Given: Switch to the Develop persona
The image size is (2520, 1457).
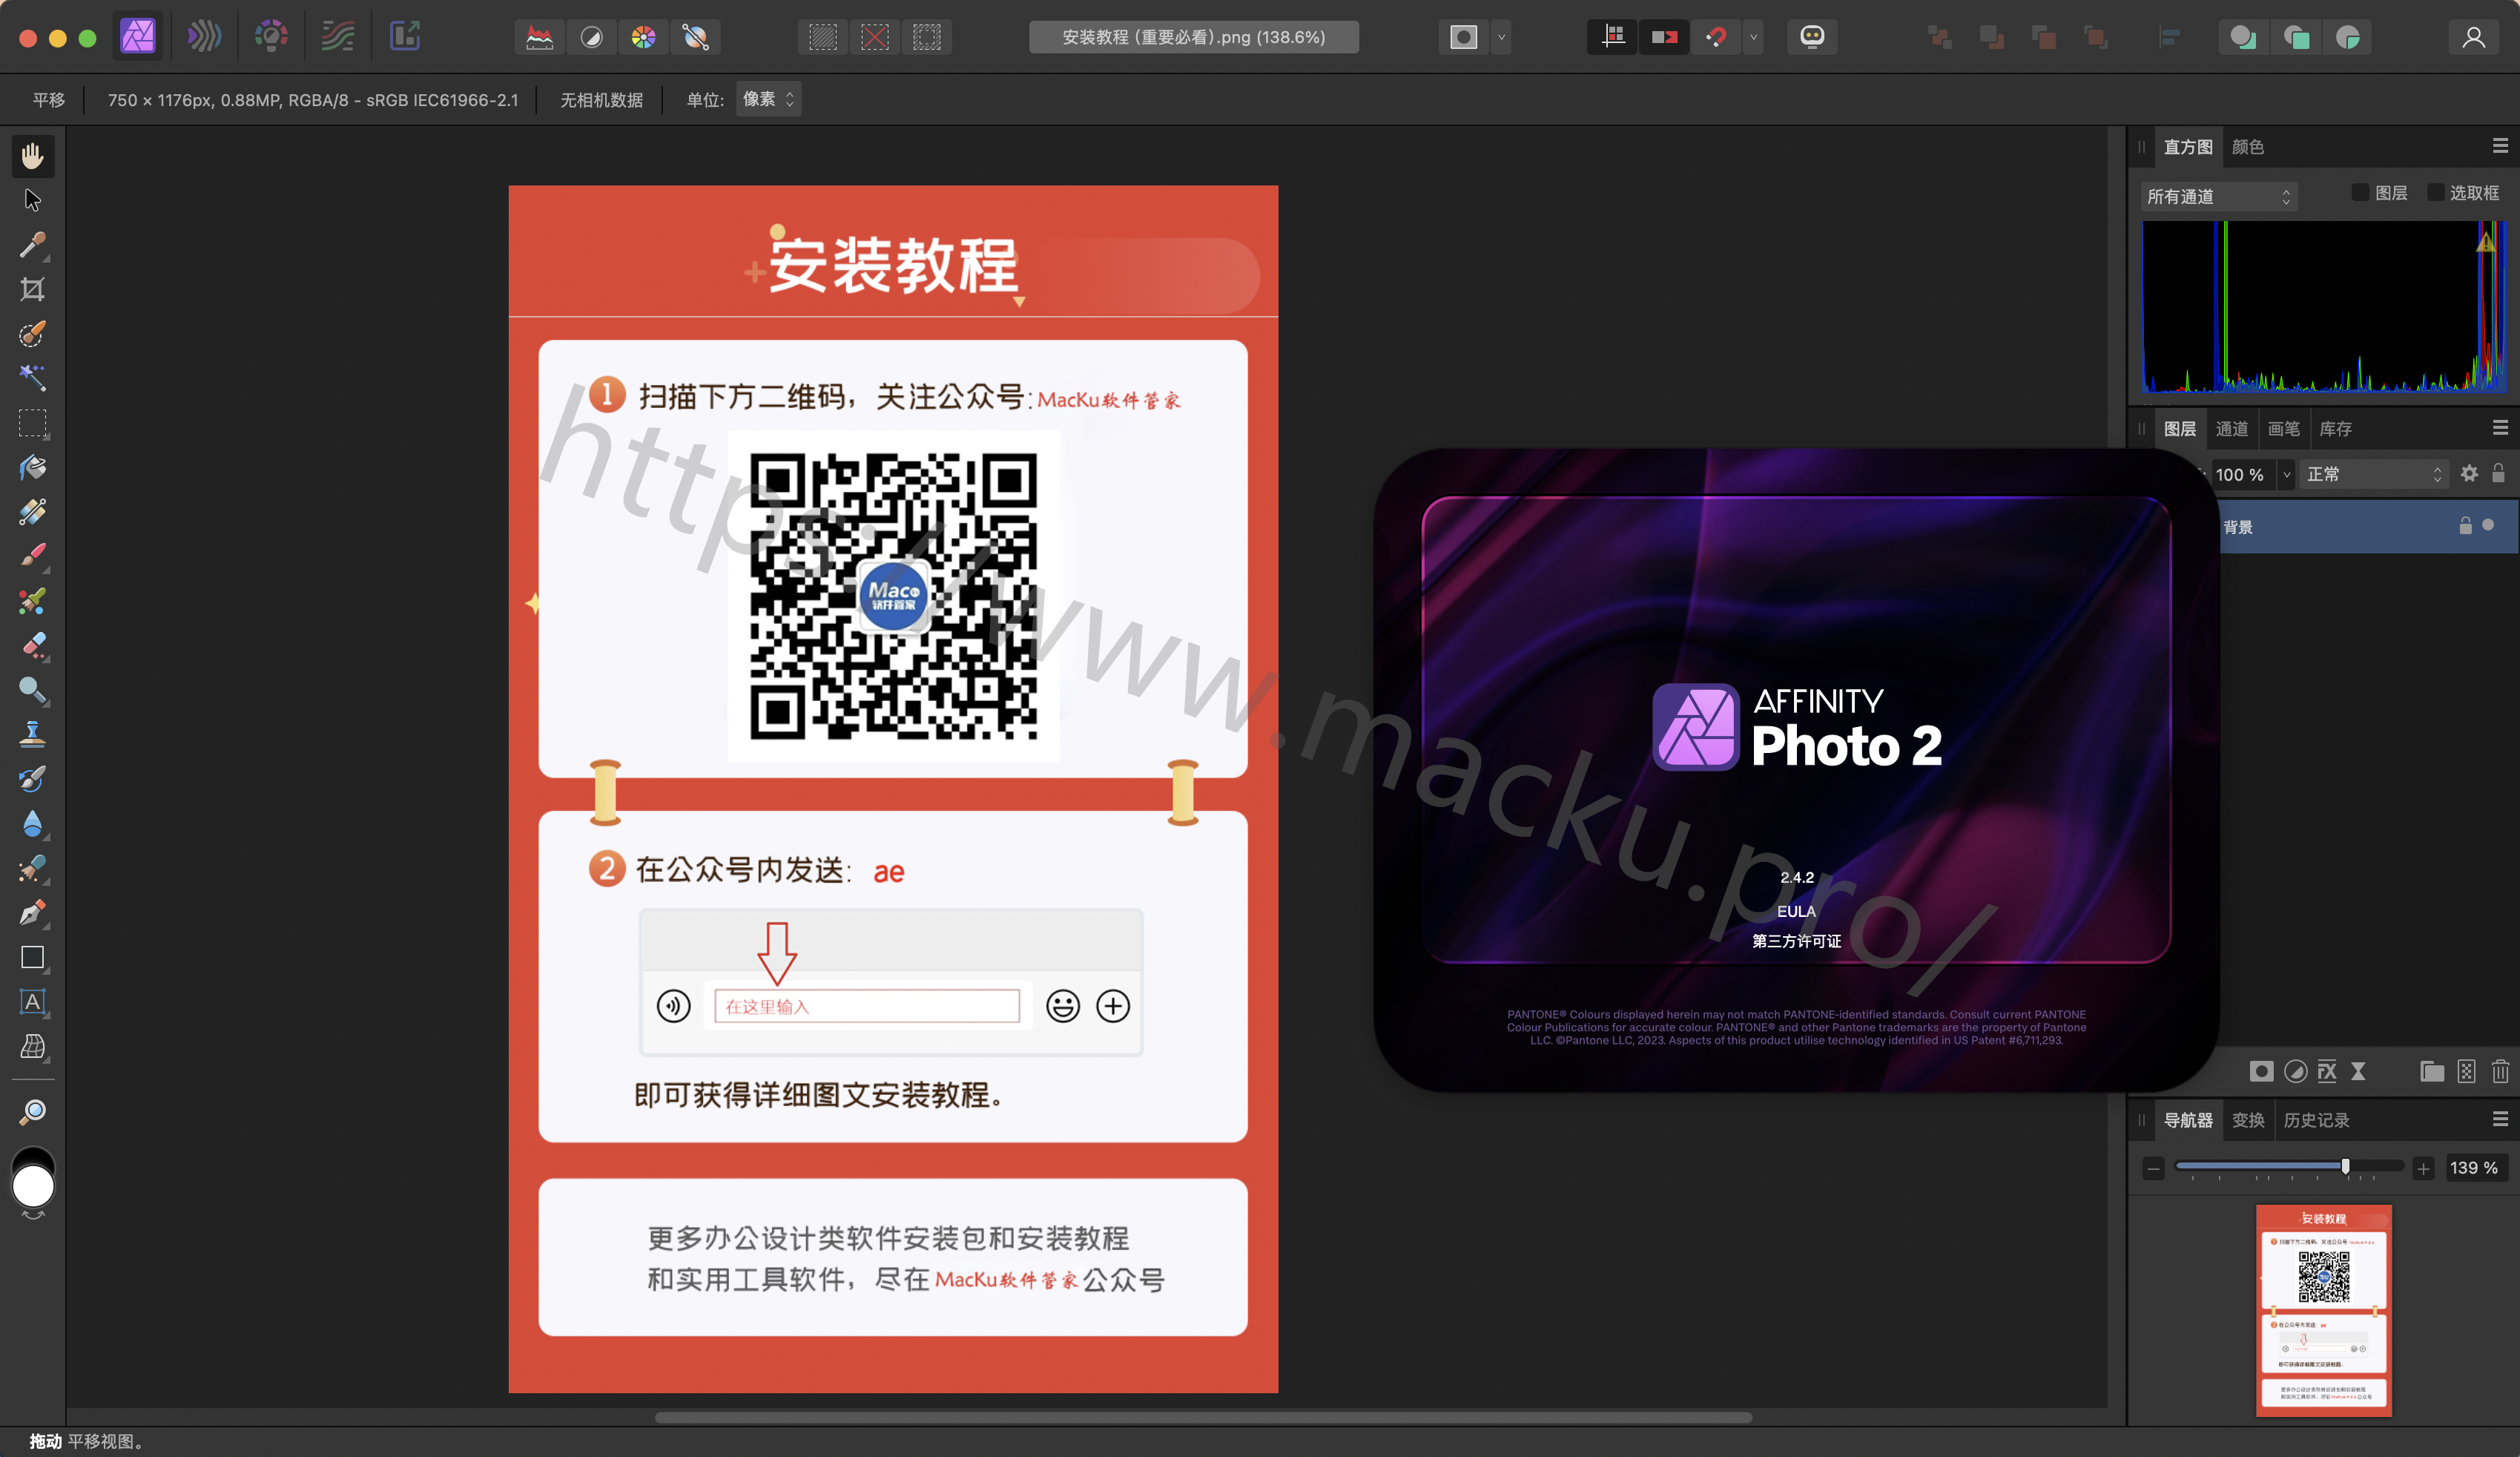Looking at the screenshot, I should point(271,37).
